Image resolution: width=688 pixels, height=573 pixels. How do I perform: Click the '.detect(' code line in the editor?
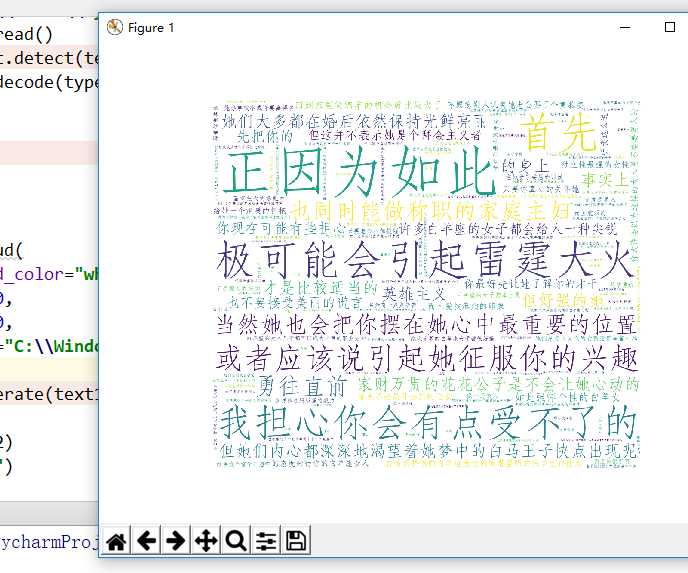[49, 58]
